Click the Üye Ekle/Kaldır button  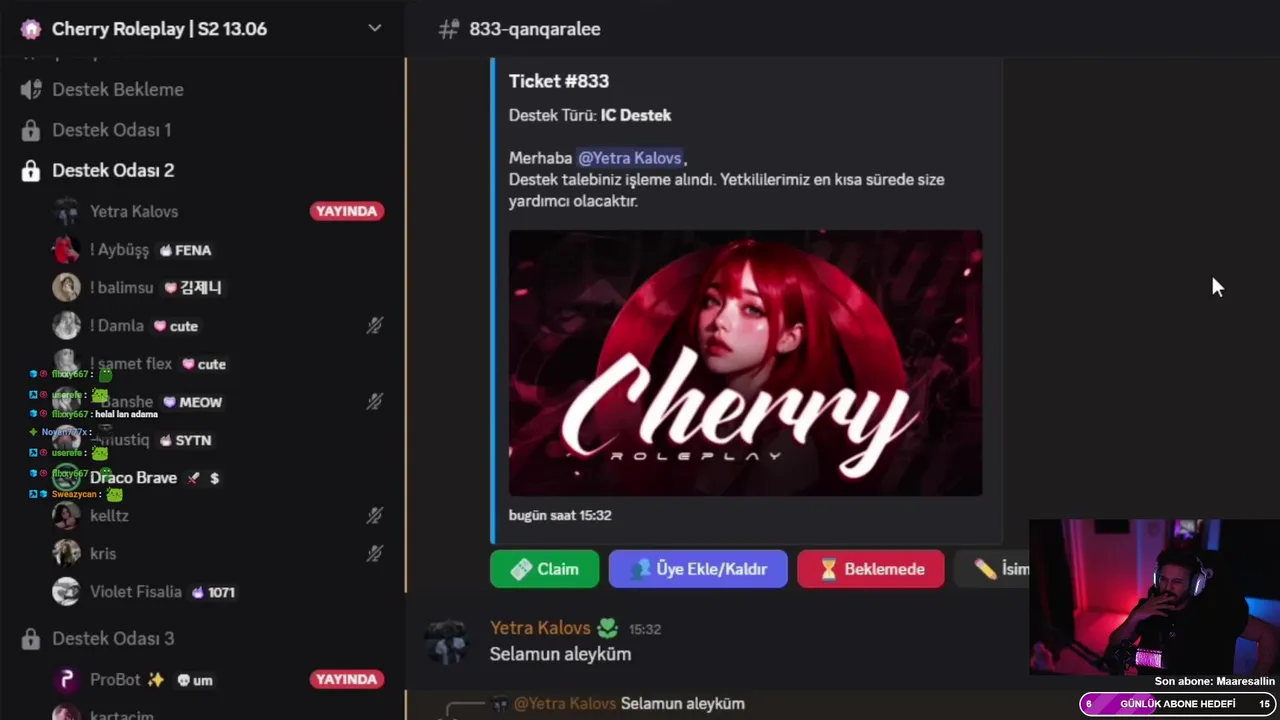(698, 569)
